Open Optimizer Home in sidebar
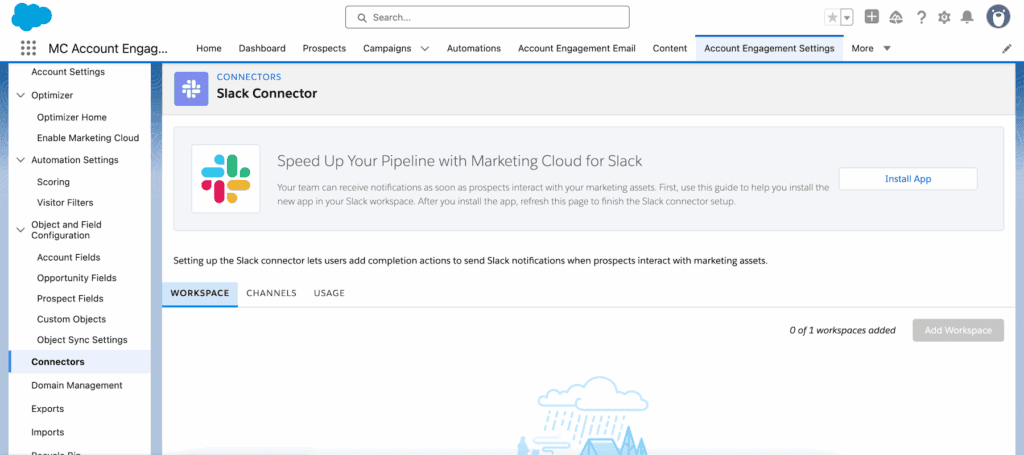 tap(72, 118)
